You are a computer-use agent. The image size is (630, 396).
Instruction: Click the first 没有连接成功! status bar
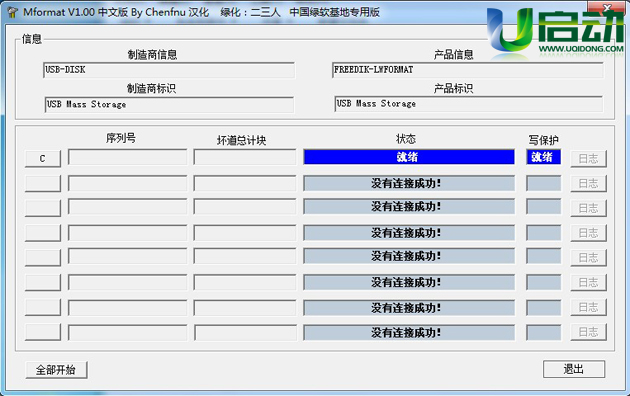click(409, 184)
